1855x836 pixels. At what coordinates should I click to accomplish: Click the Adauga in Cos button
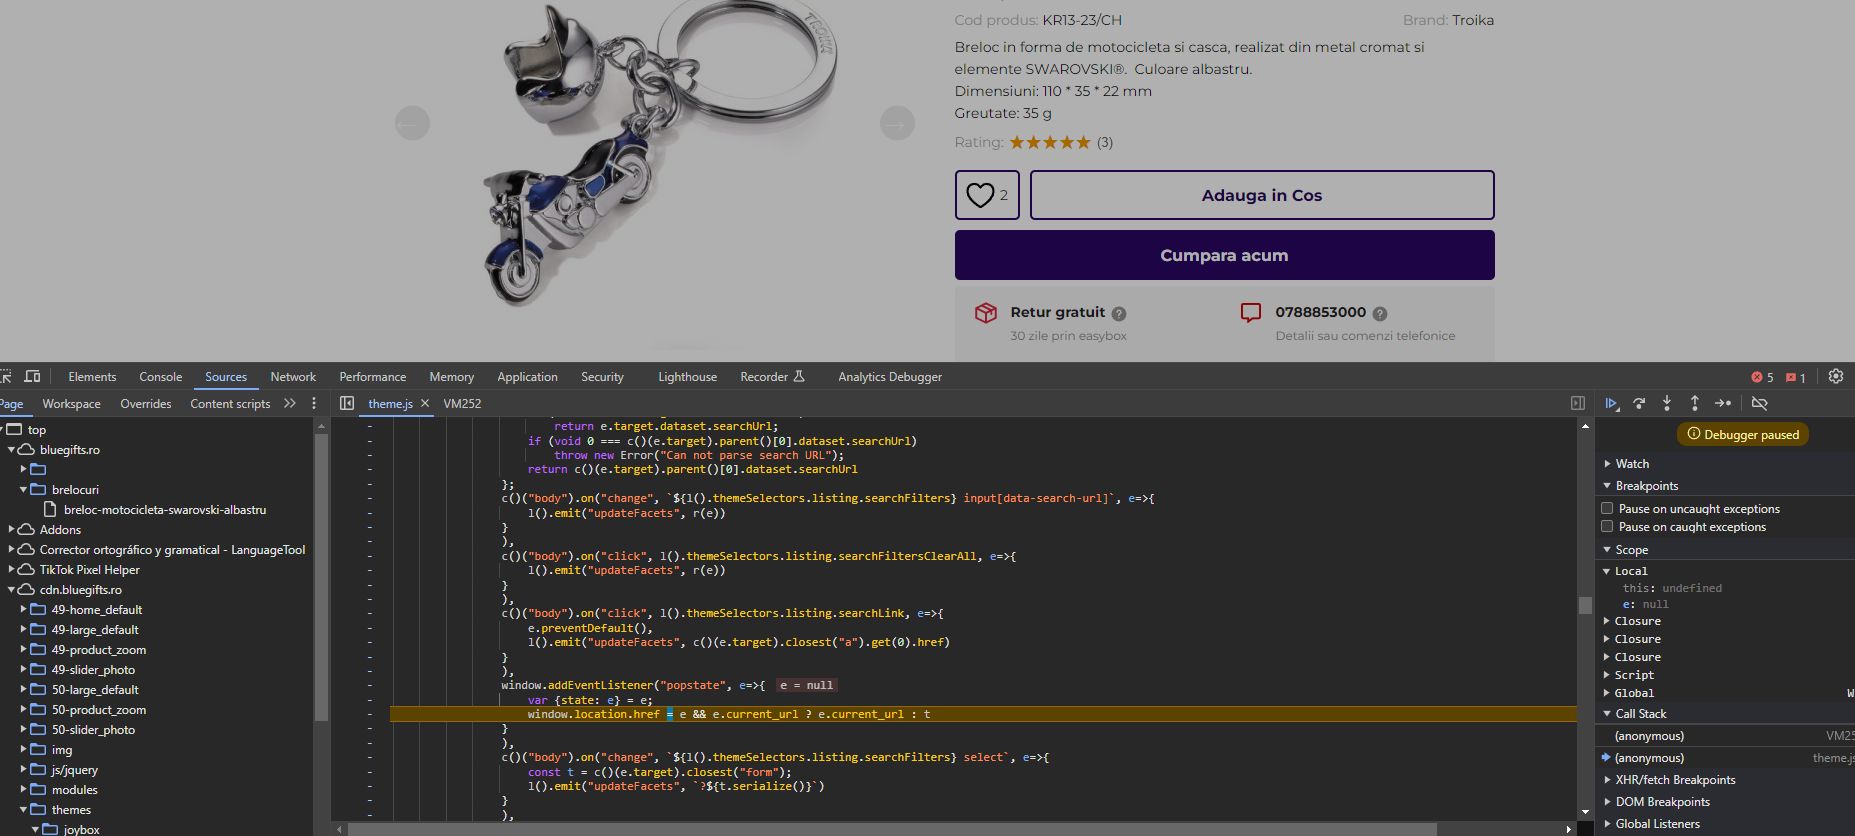[1262, 195]
